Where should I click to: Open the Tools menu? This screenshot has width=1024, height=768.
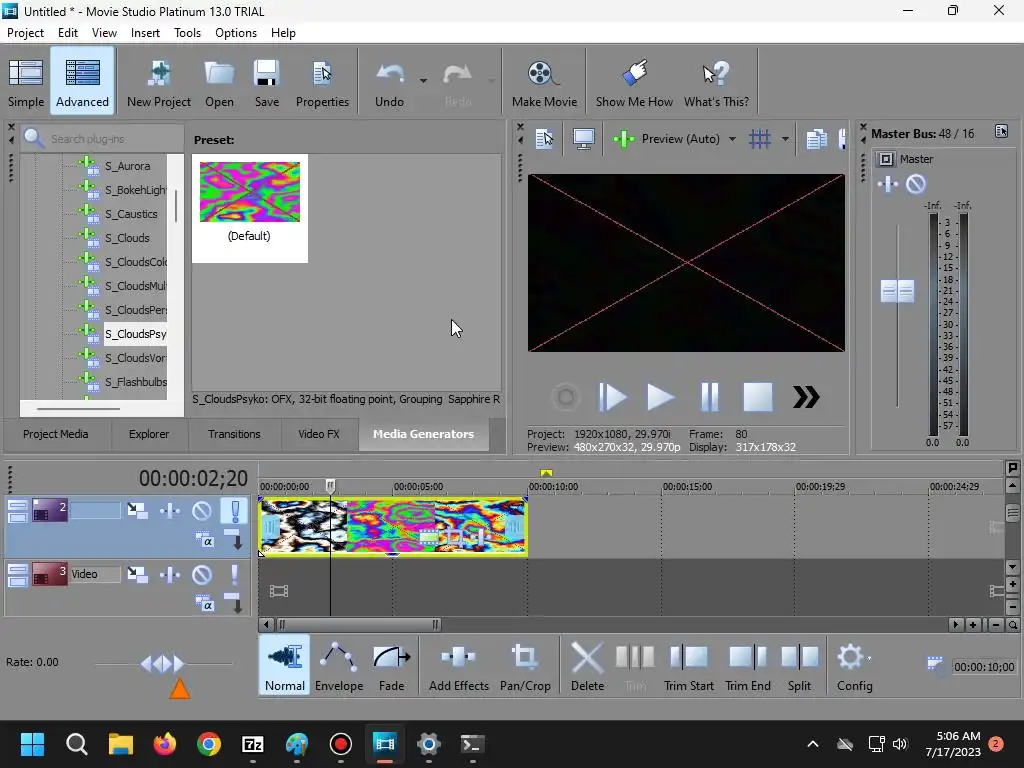(x=187, y=33)
